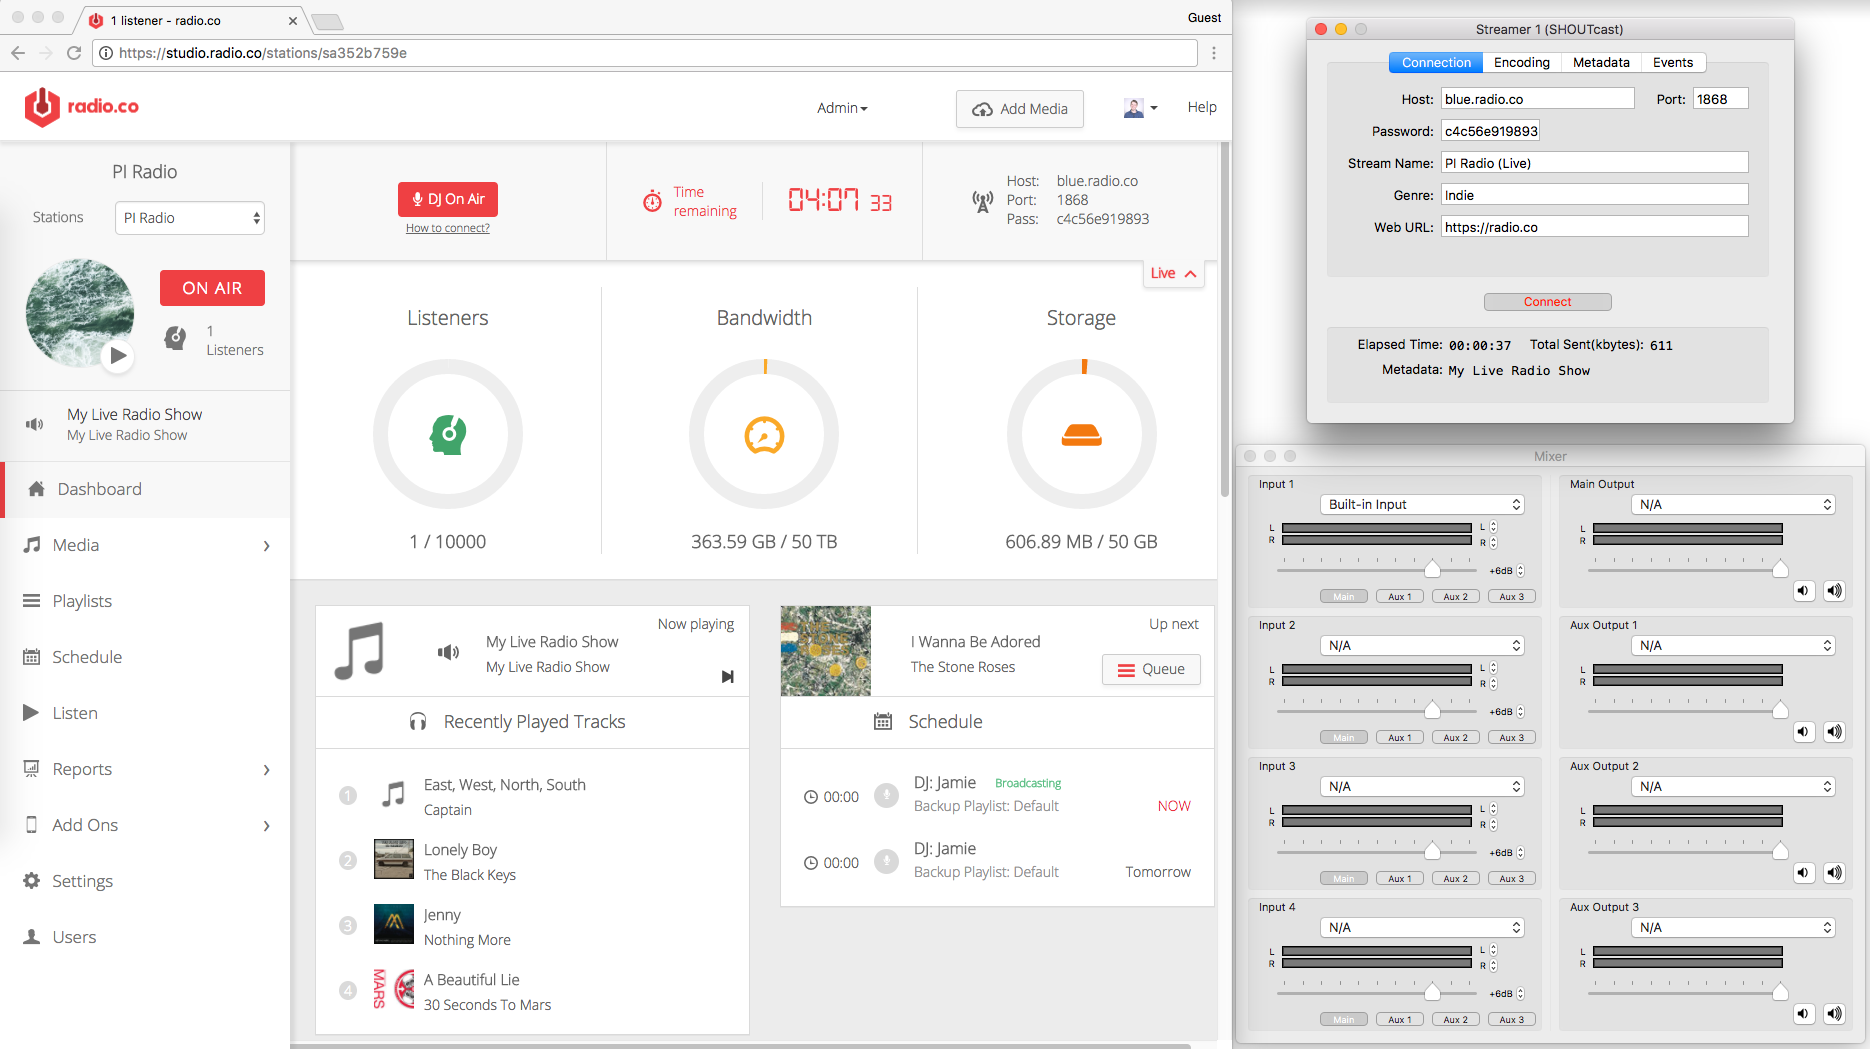Switch to the Events tab
Image resolution: width=1870 pixels, height=1049 pixels.
click(1673, 62)
